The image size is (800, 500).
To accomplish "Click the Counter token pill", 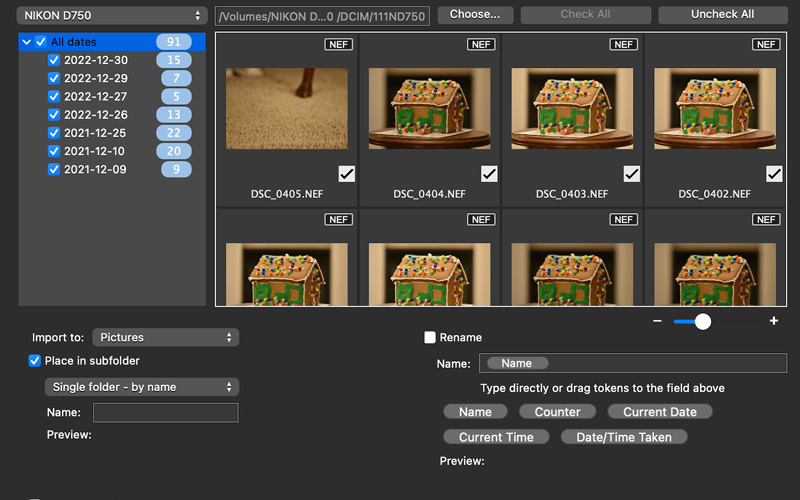I will pyautogui.click(x=557, y=412).
